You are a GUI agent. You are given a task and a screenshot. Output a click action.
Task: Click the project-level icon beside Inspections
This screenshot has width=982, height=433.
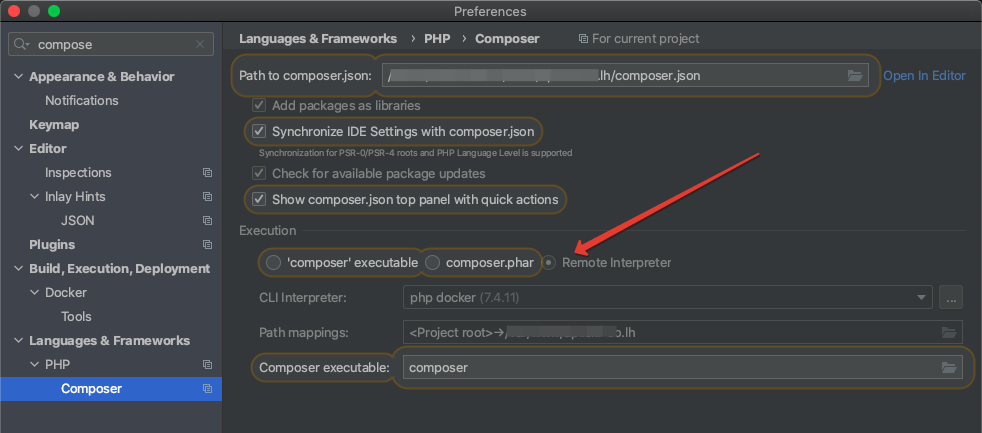point(207,172)
